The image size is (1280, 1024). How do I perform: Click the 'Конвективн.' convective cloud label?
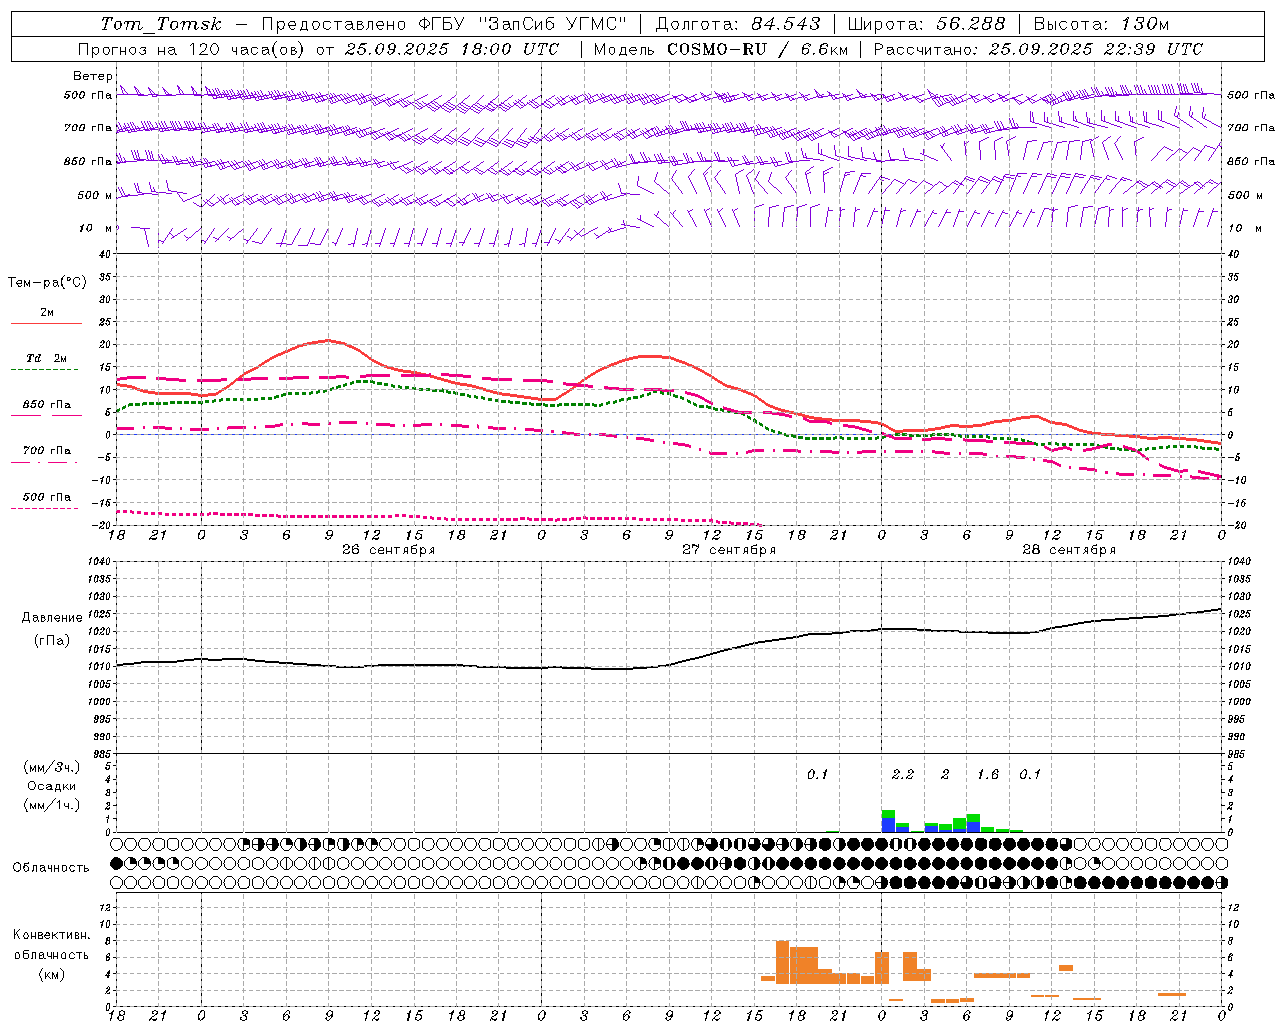[52, 935]
